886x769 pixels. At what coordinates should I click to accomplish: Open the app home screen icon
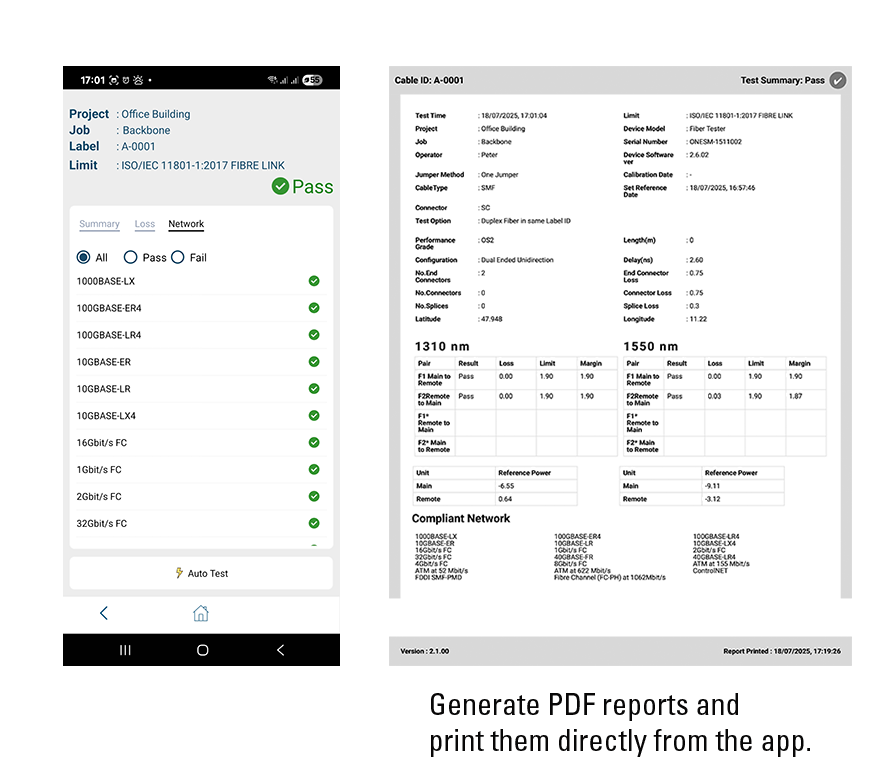pyautogui.click(x=201, y=613)
